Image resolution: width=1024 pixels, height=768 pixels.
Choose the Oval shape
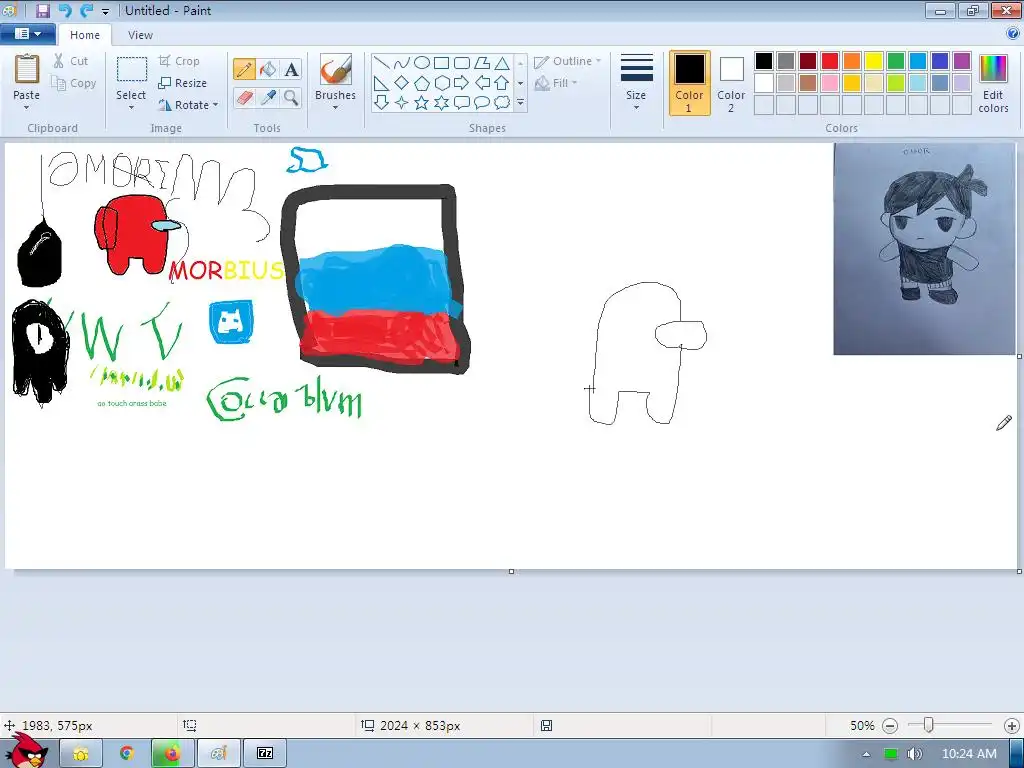(x=422, y=63)
